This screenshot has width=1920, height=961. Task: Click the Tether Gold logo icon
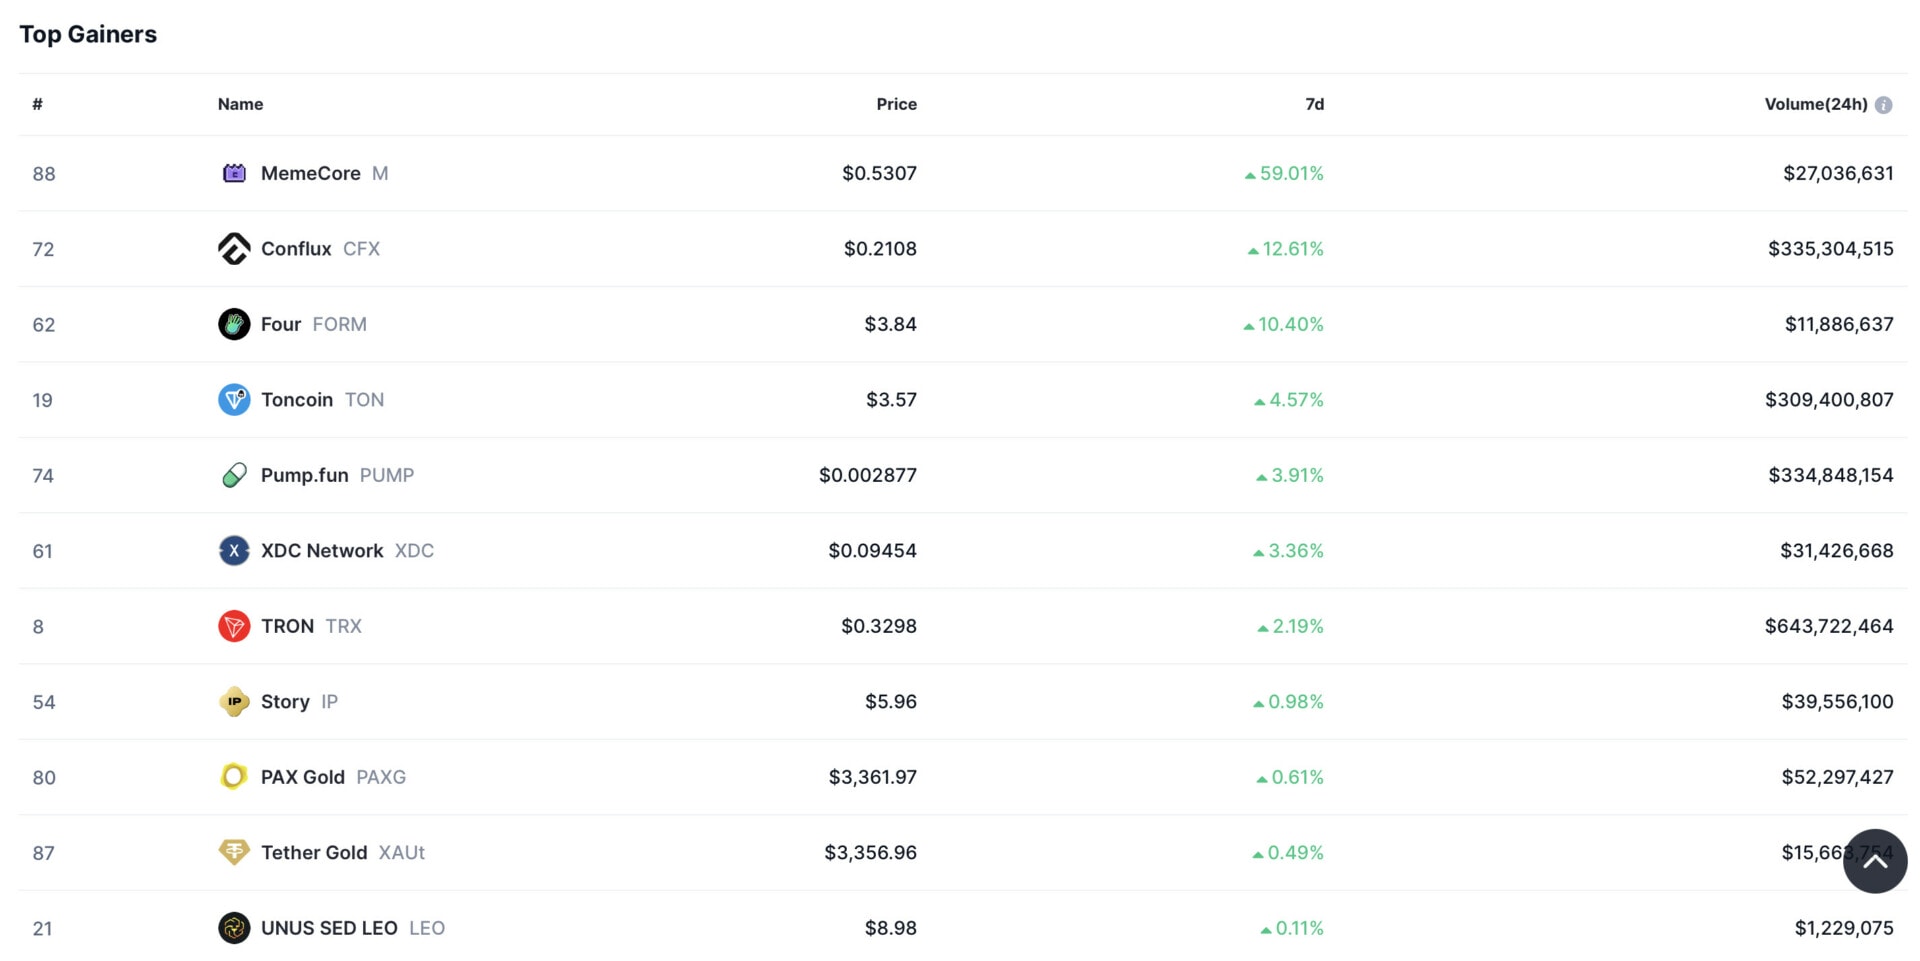point(234,852)
